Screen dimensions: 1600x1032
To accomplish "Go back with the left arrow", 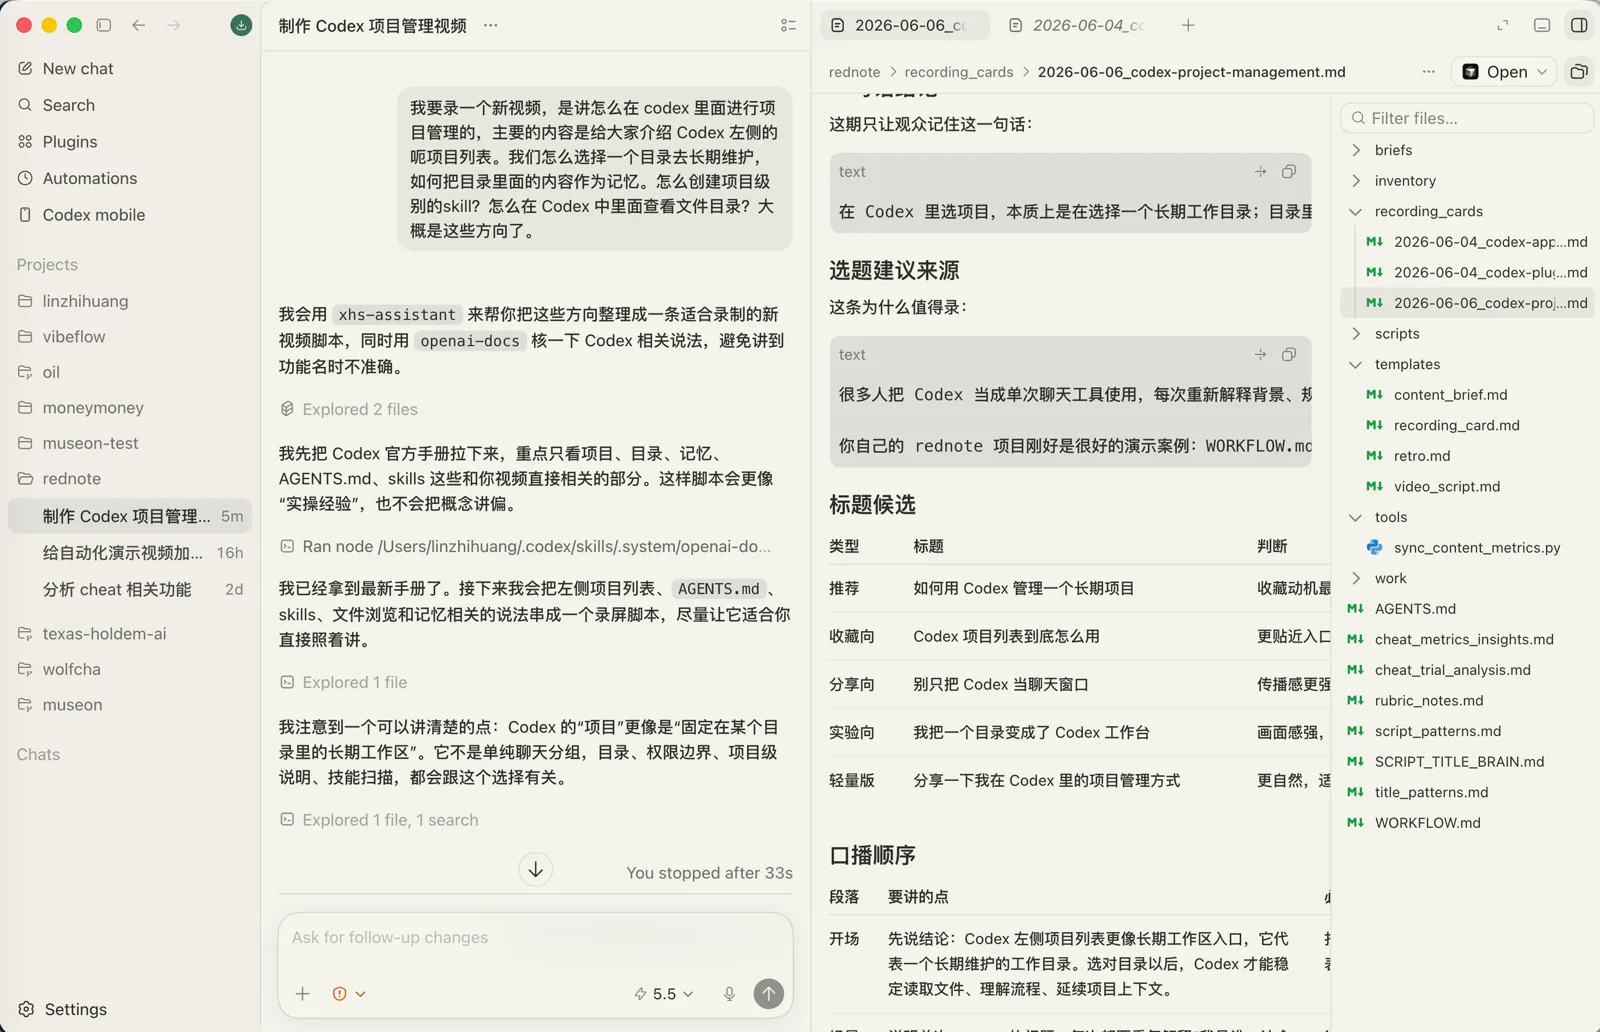I will (x=139, y=25).
